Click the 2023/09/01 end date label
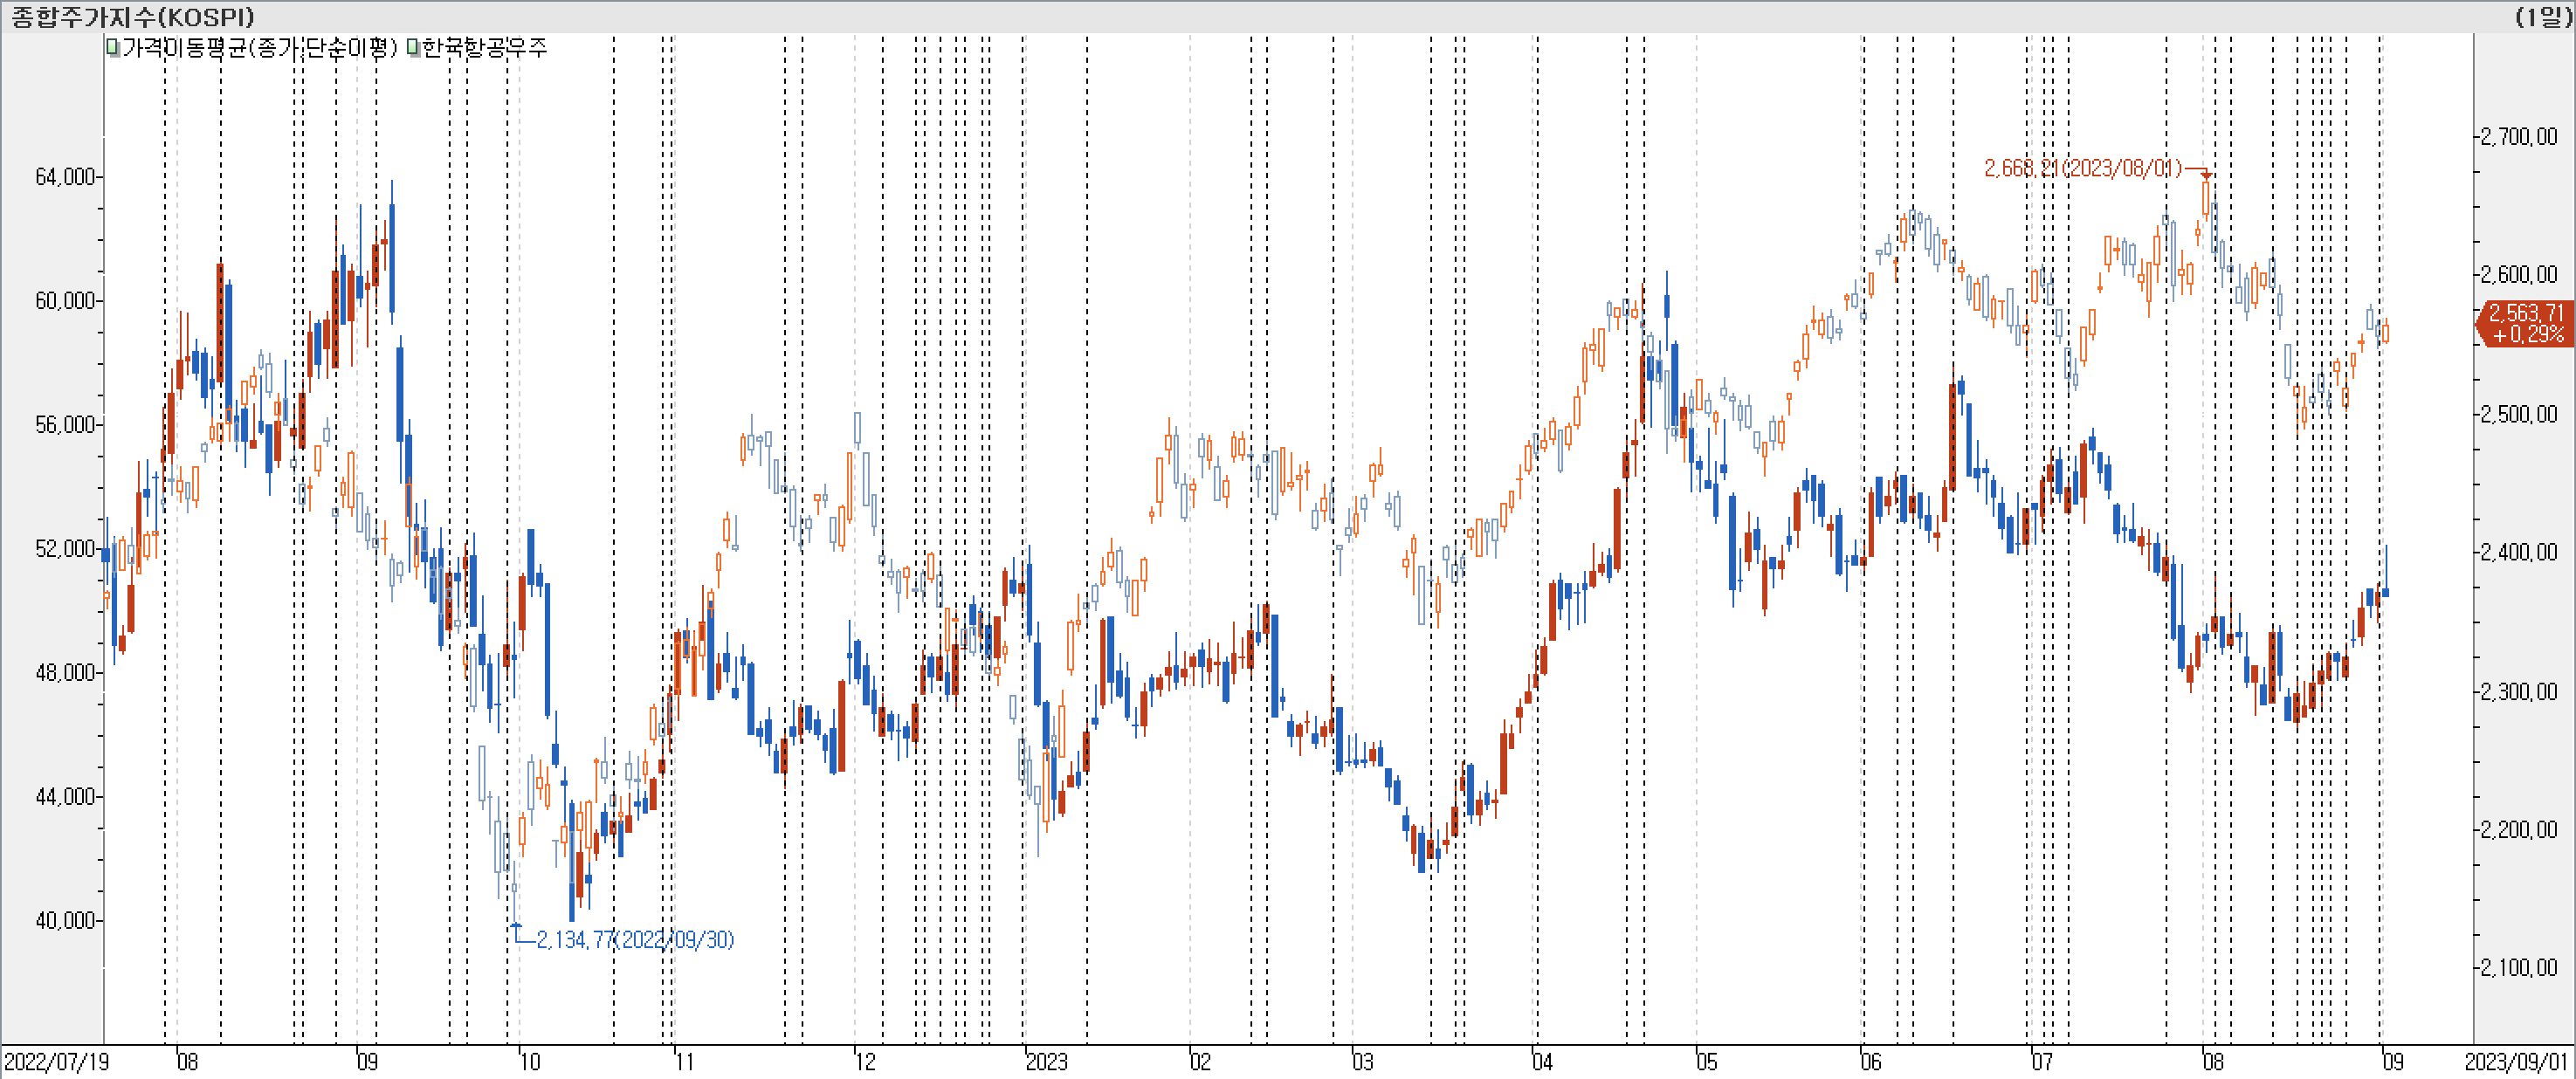 pyautogui.click(x=2516, y=1061)
